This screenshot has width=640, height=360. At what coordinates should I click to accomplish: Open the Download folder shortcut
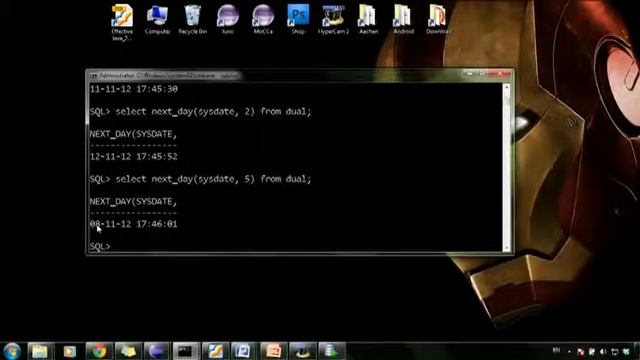point(438,19)
